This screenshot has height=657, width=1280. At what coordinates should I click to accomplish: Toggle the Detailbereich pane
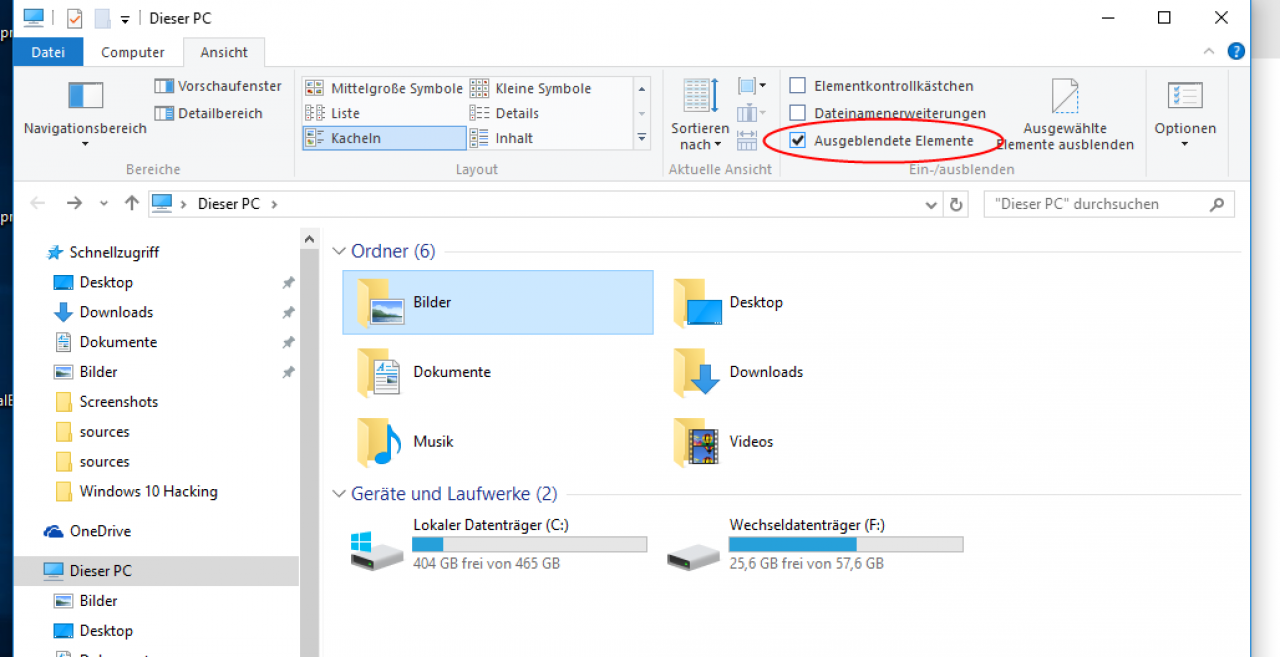(x=209, y=113)
